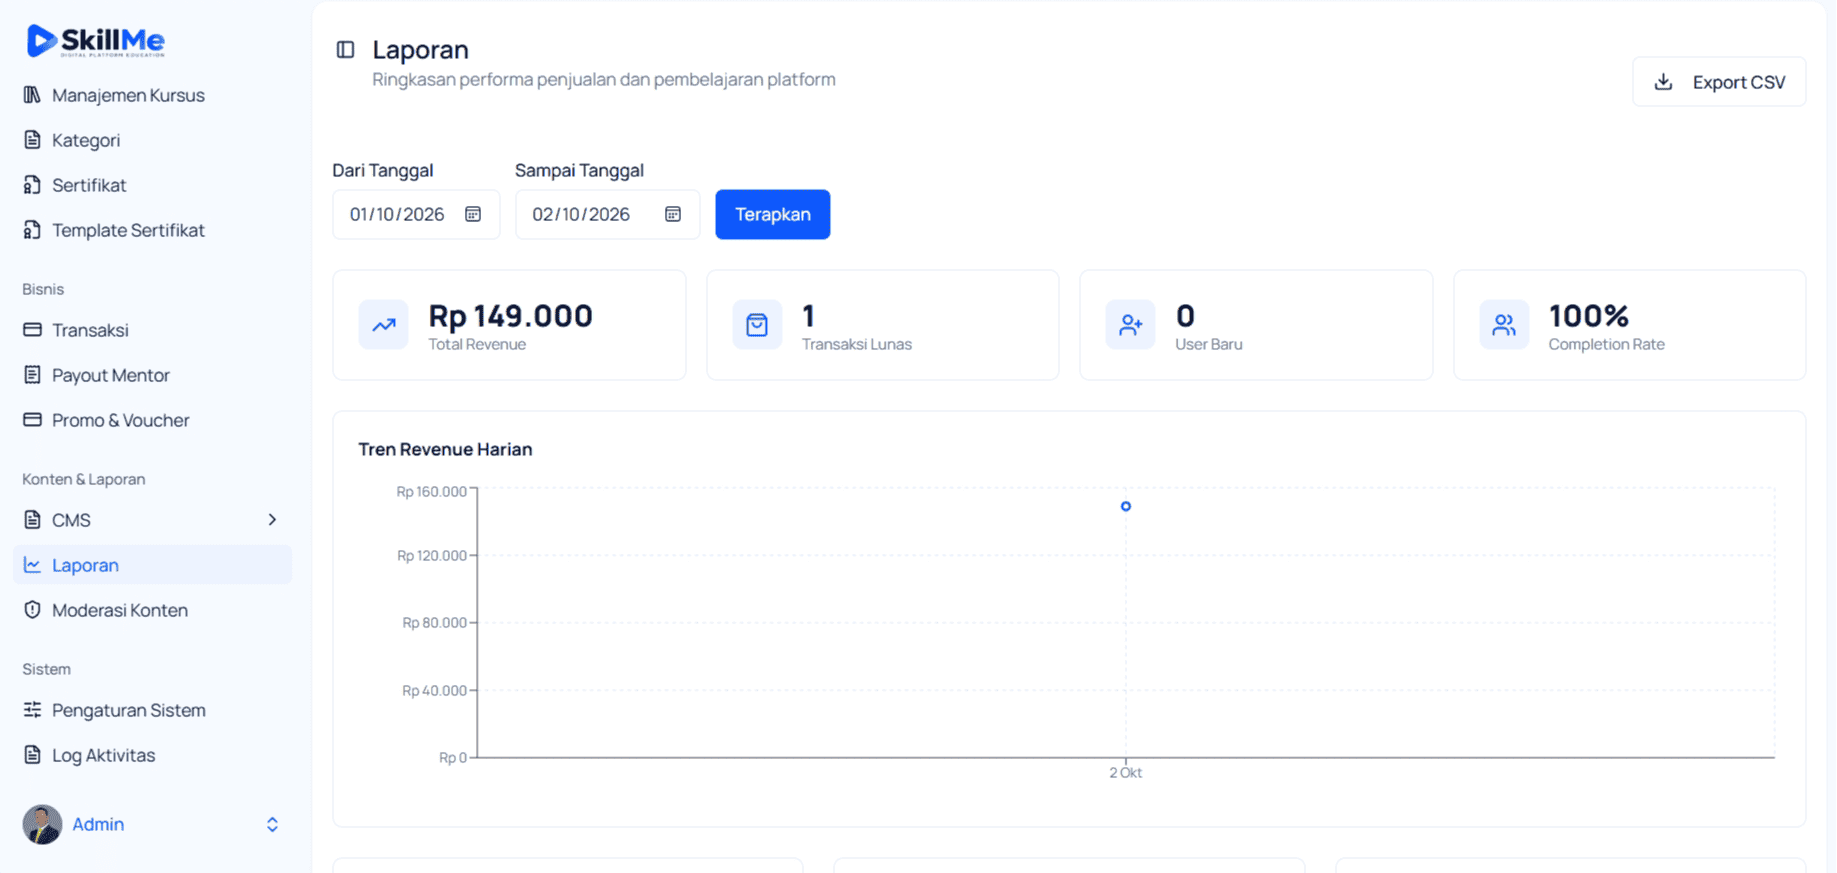Click the Dari Tanggal date field
Screen dimensions: 1837x873
(x=416, y=214)
